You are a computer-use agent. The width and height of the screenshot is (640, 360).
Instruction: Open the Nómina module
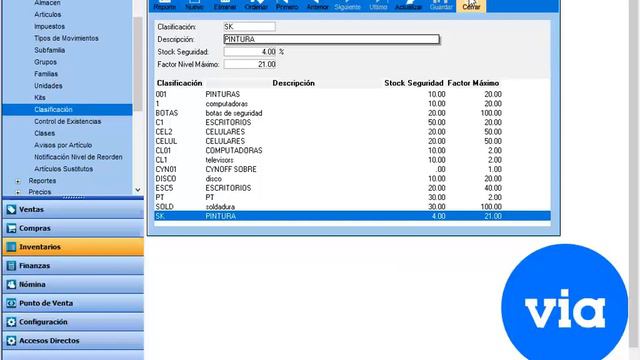(73, 284)
